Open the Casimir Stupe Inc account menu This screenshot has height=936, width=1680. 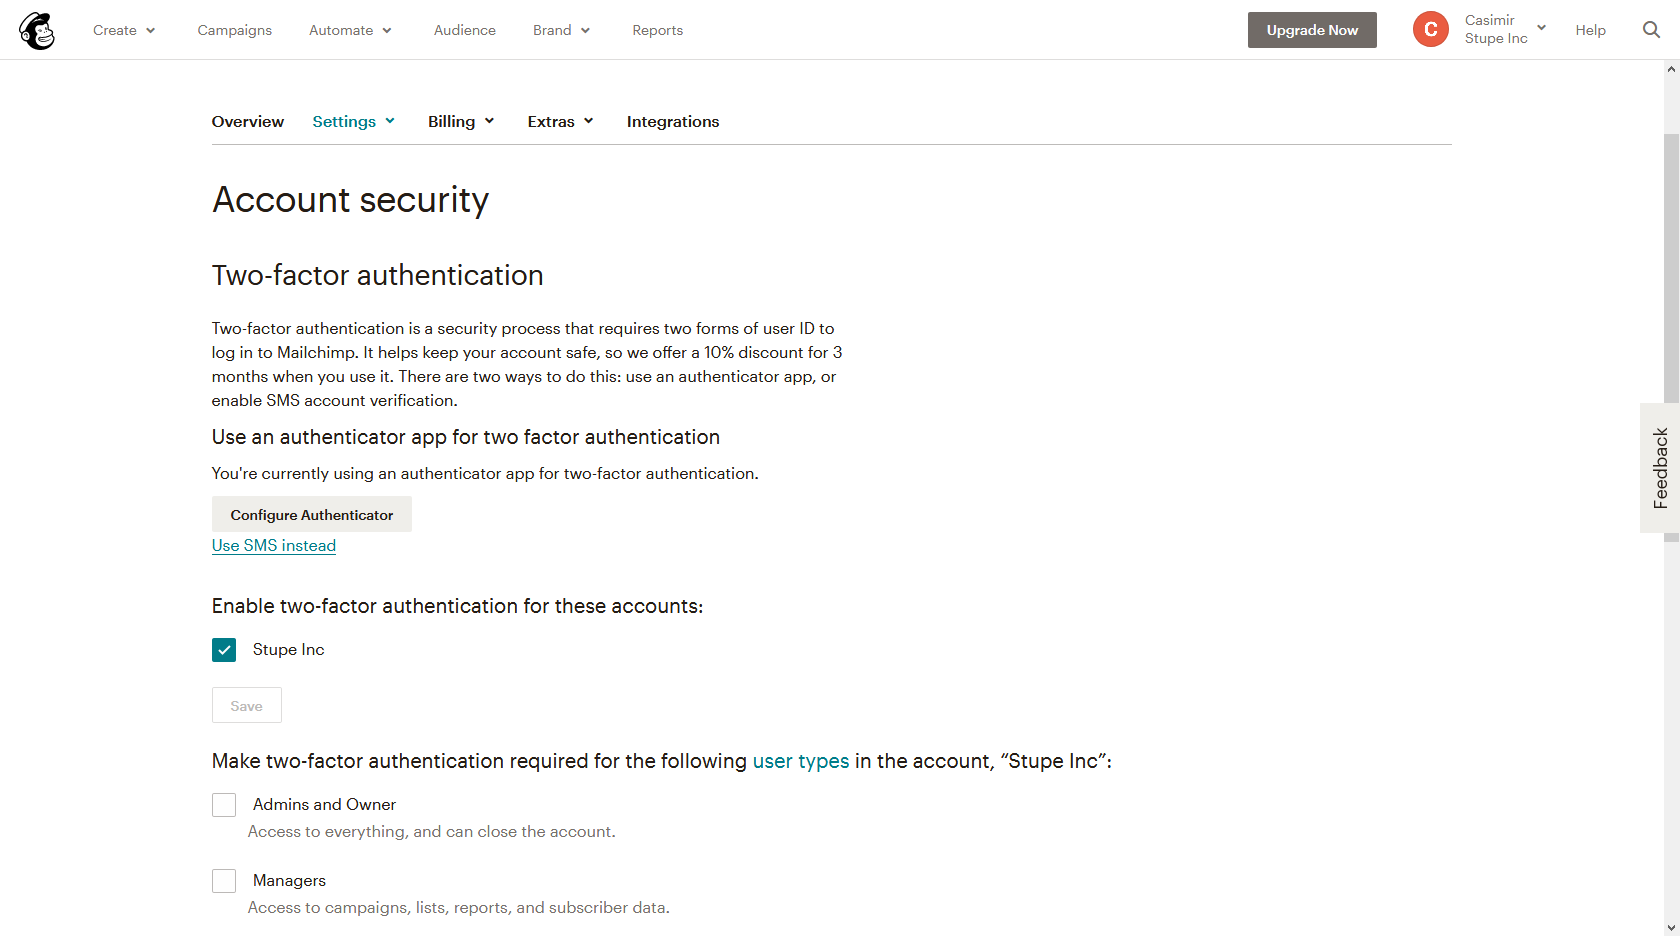[x=1505, y=29]
